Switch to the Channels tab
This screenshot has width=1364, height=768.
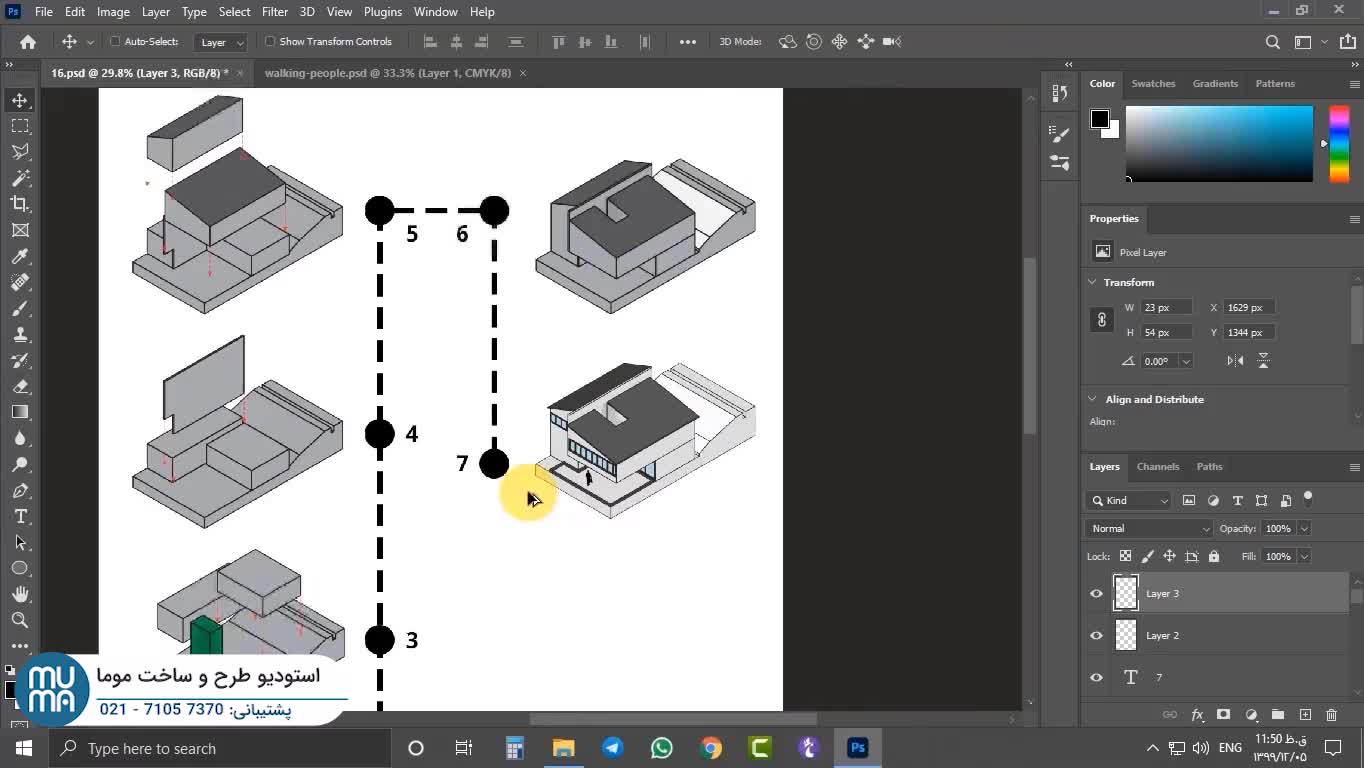click(x=1157, y=467)
